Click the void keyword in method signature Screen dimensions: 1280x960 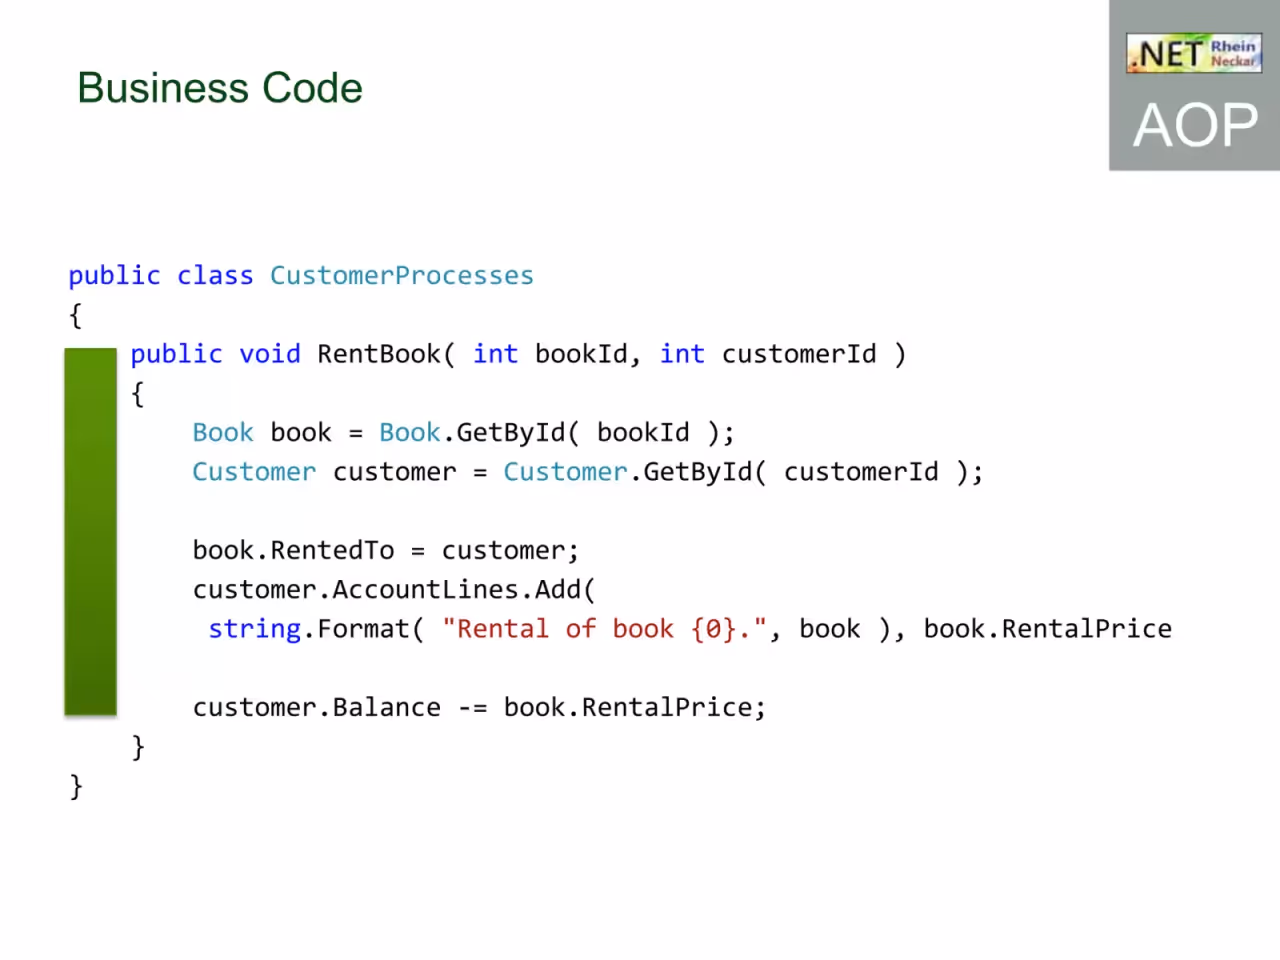270,354
